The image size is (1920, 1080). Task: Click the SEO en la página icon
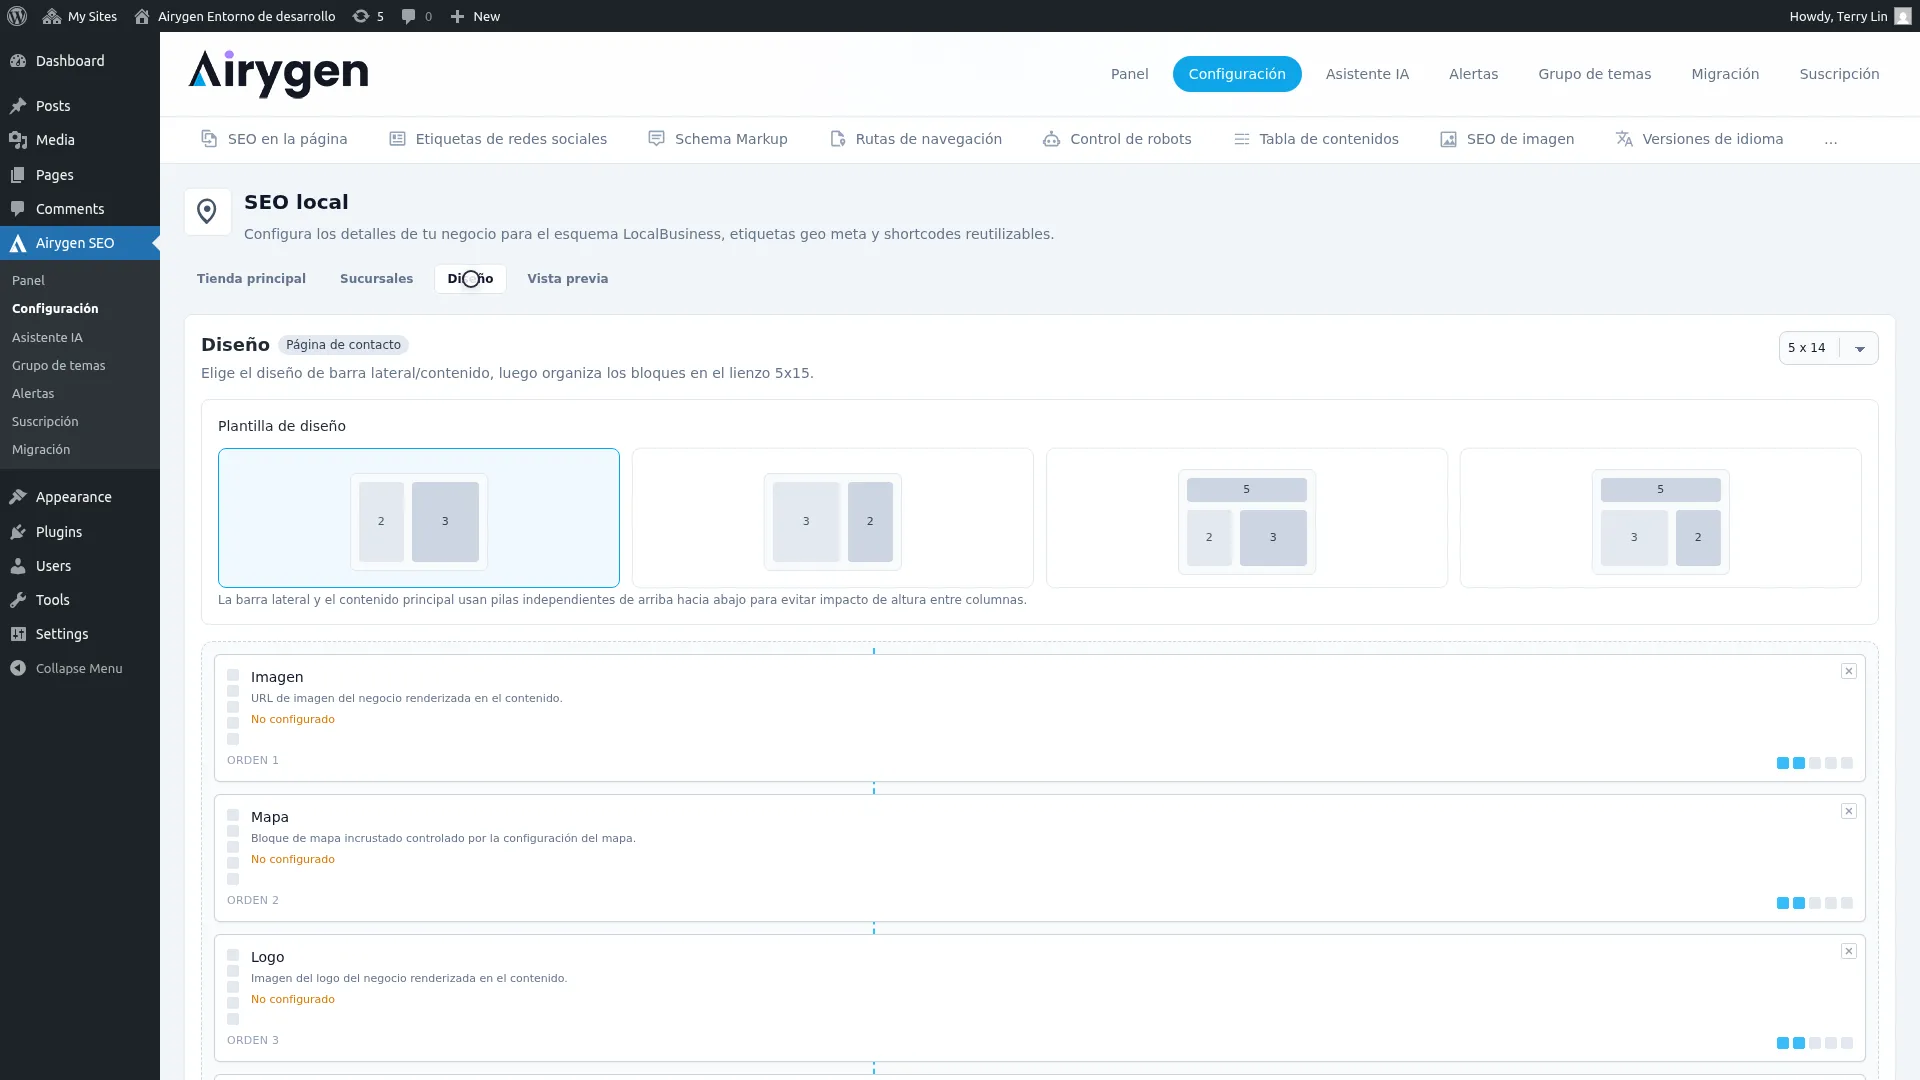(209, 139)
